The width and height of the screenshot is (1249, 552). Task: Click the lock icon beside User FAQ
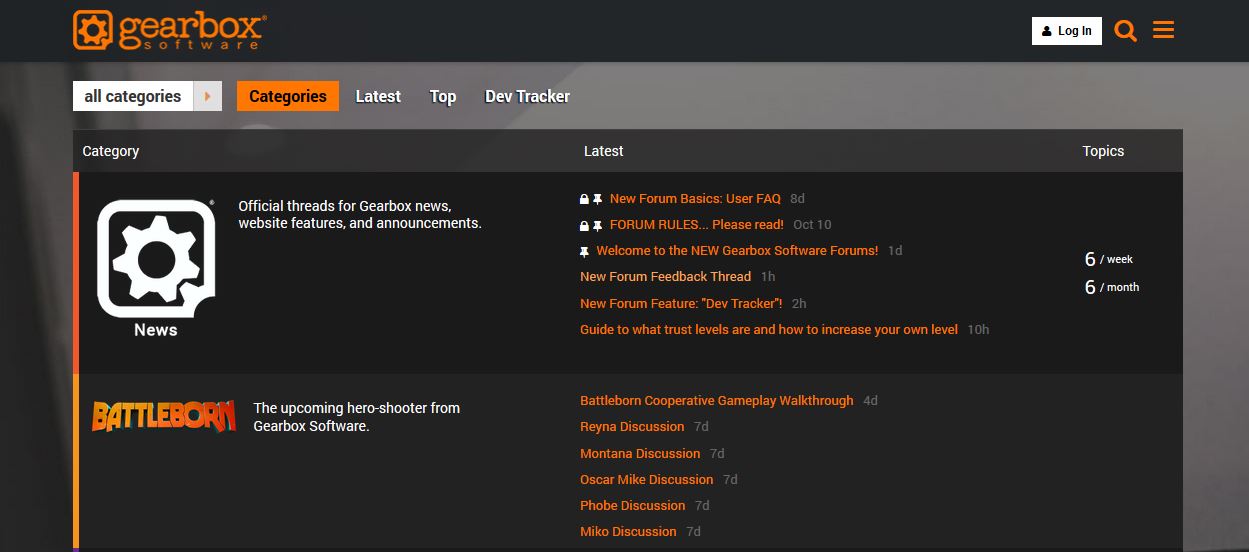[x=585, y=199]
